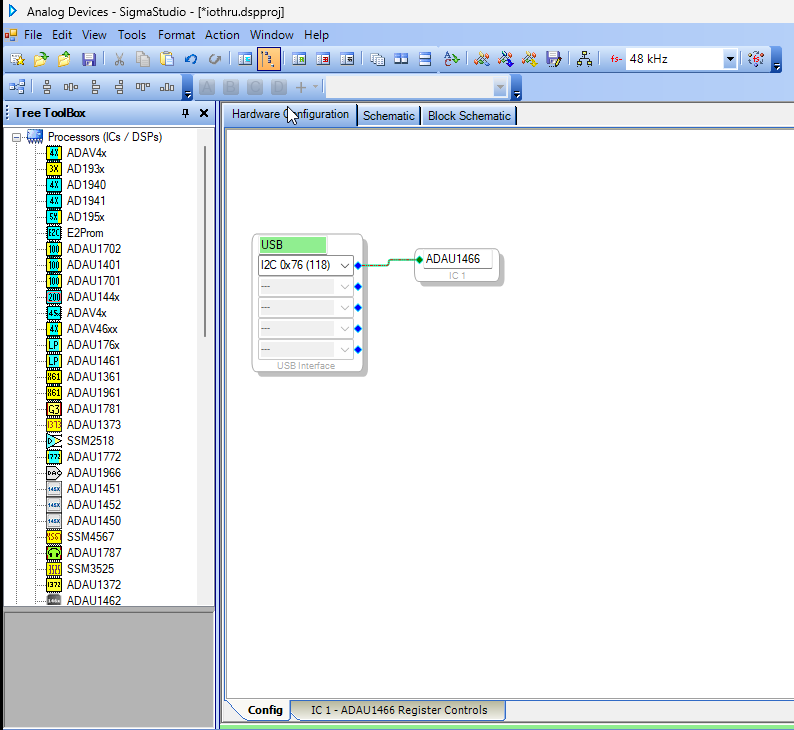This screenshot has height=730, width=794.
Task: Click the Open Project folder icon
Action: pos(41,59)
